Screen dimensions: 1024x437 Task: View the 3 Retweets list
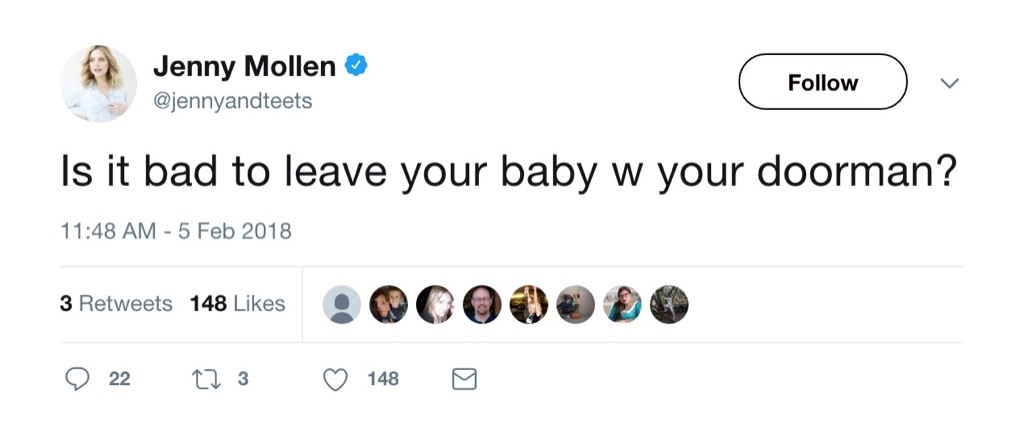point(116,304)
